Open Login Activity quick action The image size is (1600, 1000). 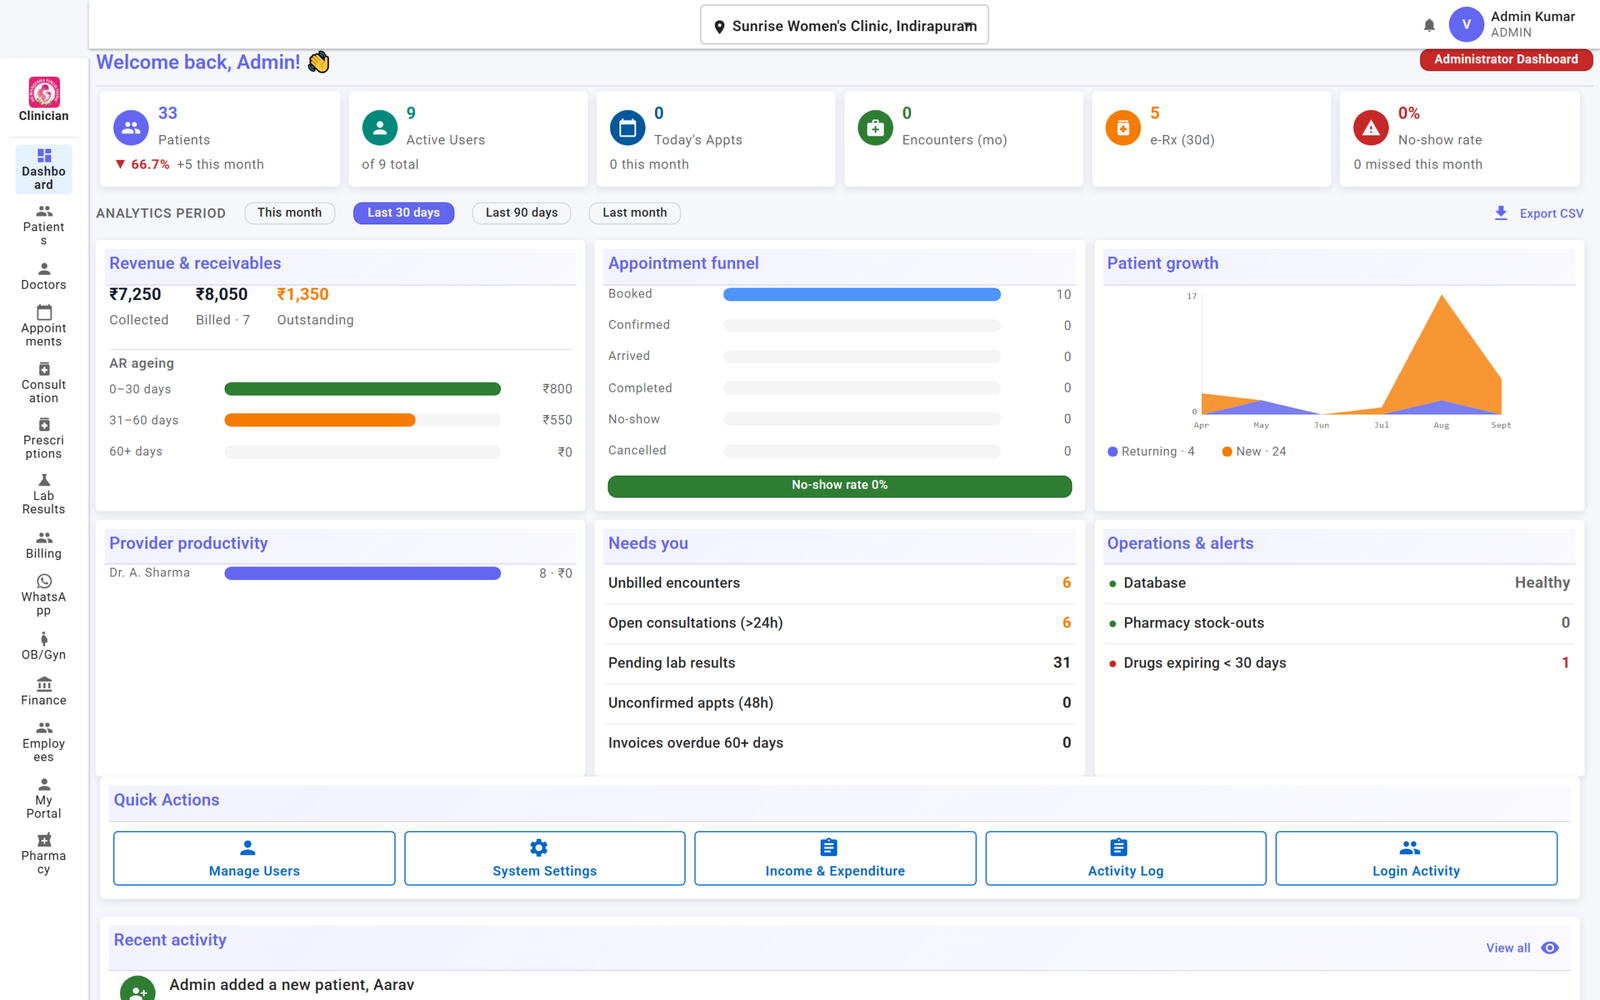pos(1416,858)
